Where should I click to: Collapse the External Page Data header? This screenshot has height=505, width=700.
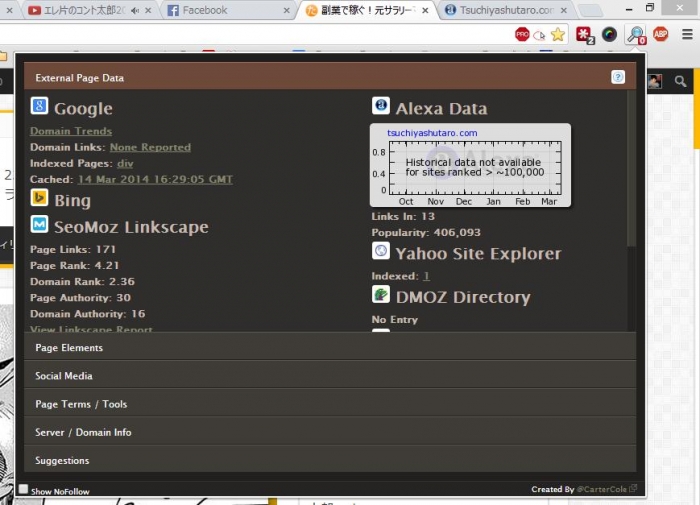[x=330, y=76]
